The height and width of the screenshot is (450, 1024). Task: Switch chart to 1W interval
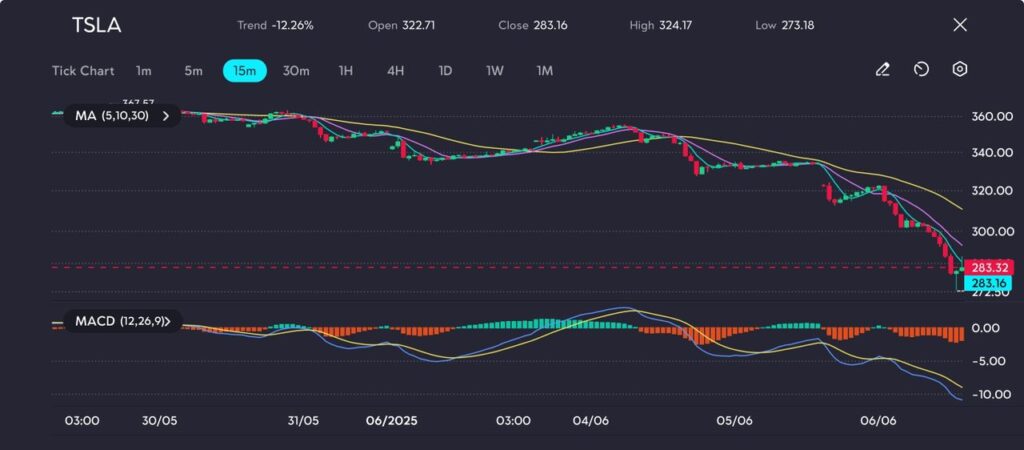(495, 71)
